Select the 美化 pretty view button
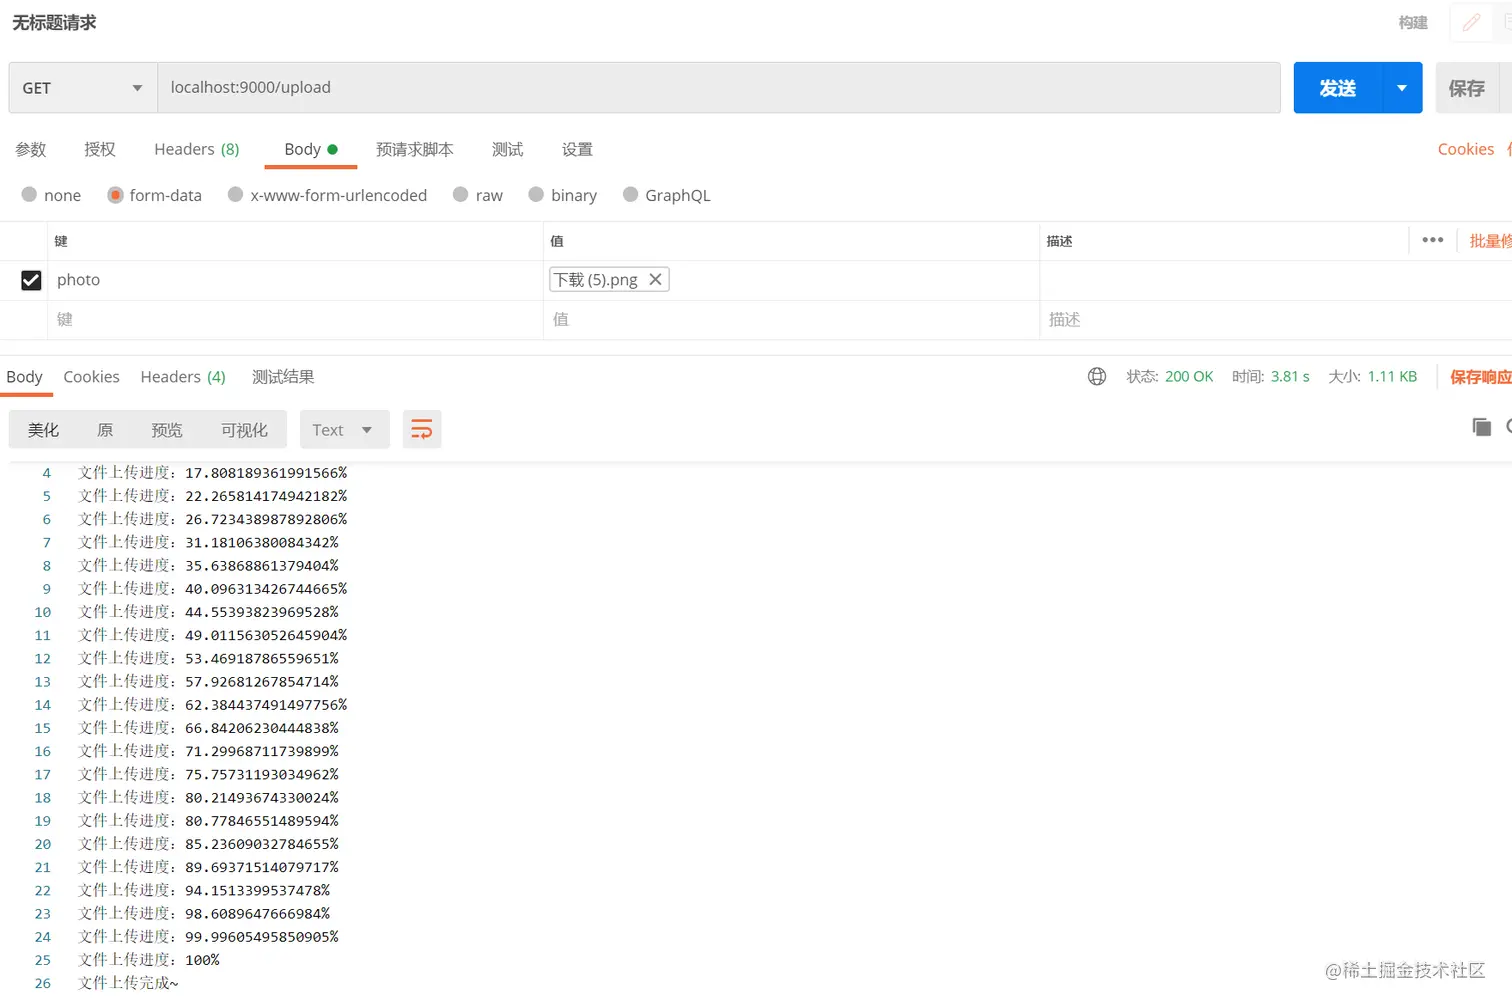This screenshot has height=1007, width=1512. pyautogui.click(x=43, y=430)
